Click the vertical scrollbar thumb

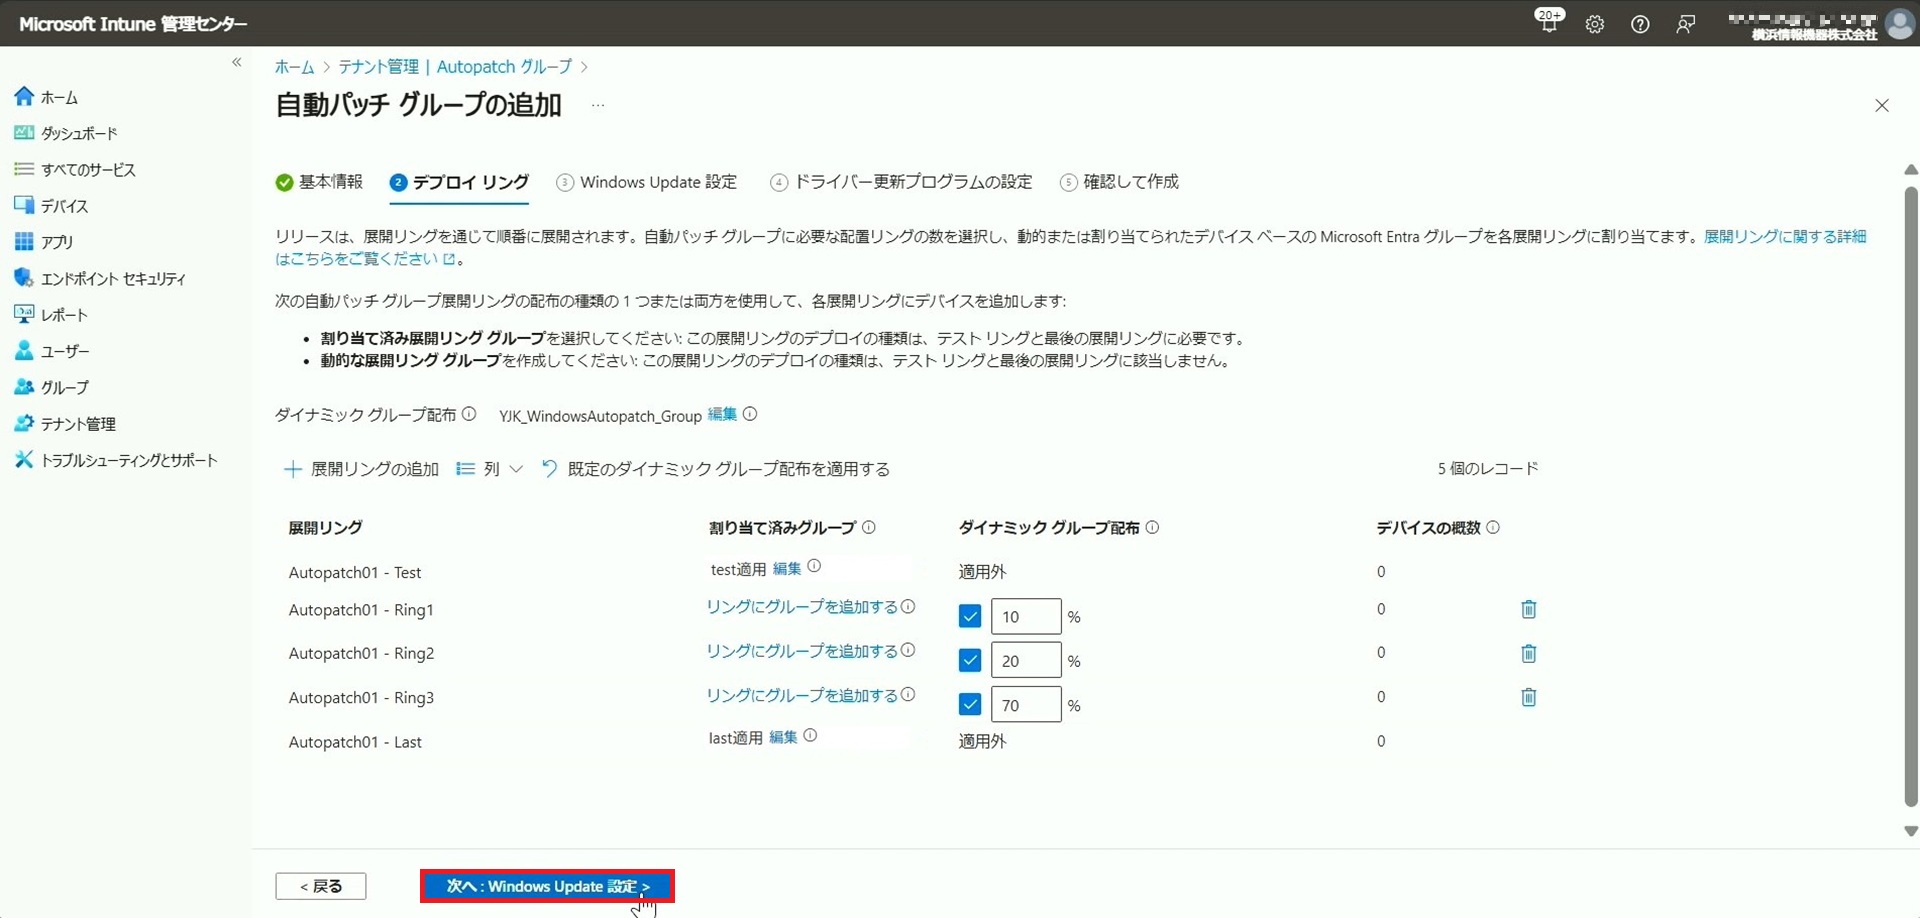[x=1911, y=495]
